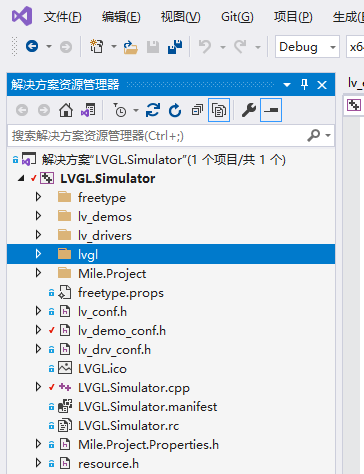Click the undo arrow icon

[x=205, y=46]
